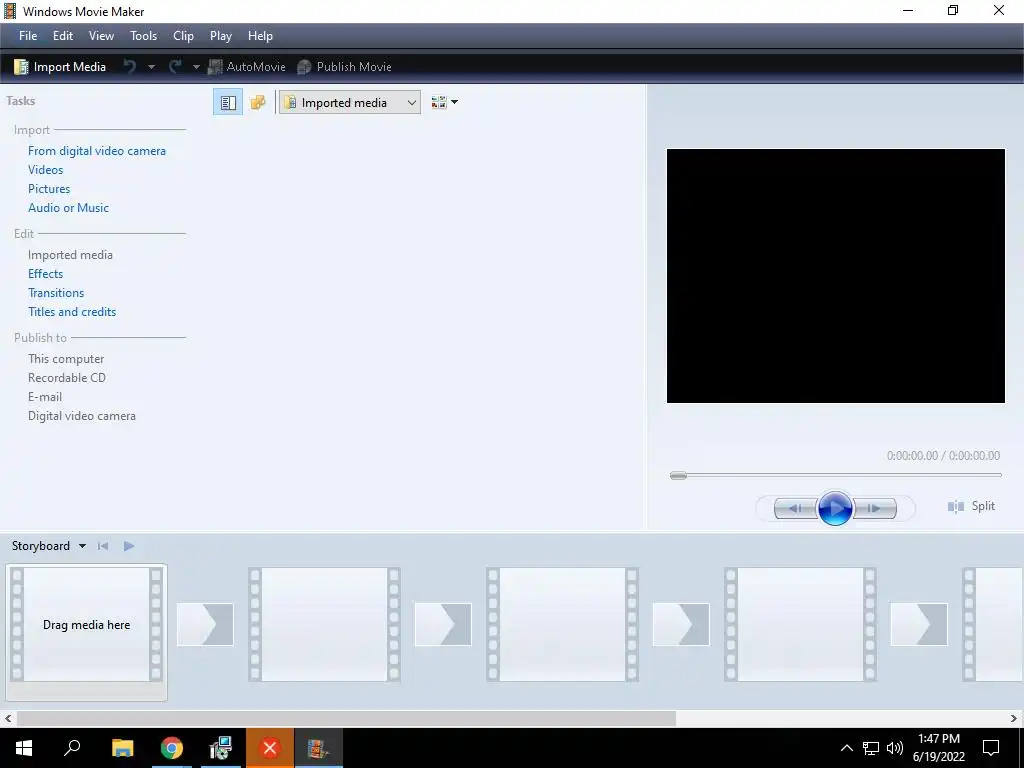Open the File menu
The height and width of the screenshot is (768, 1024).
coord(28,36)
